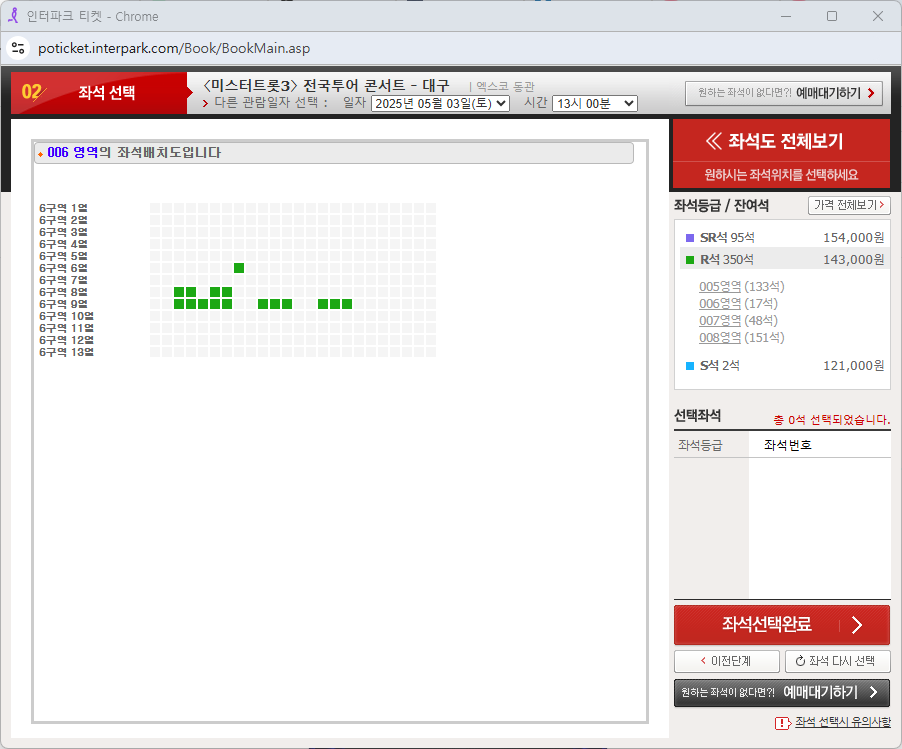Click the 143,000원 price text
902x749 pixels.
coord(854,259)
